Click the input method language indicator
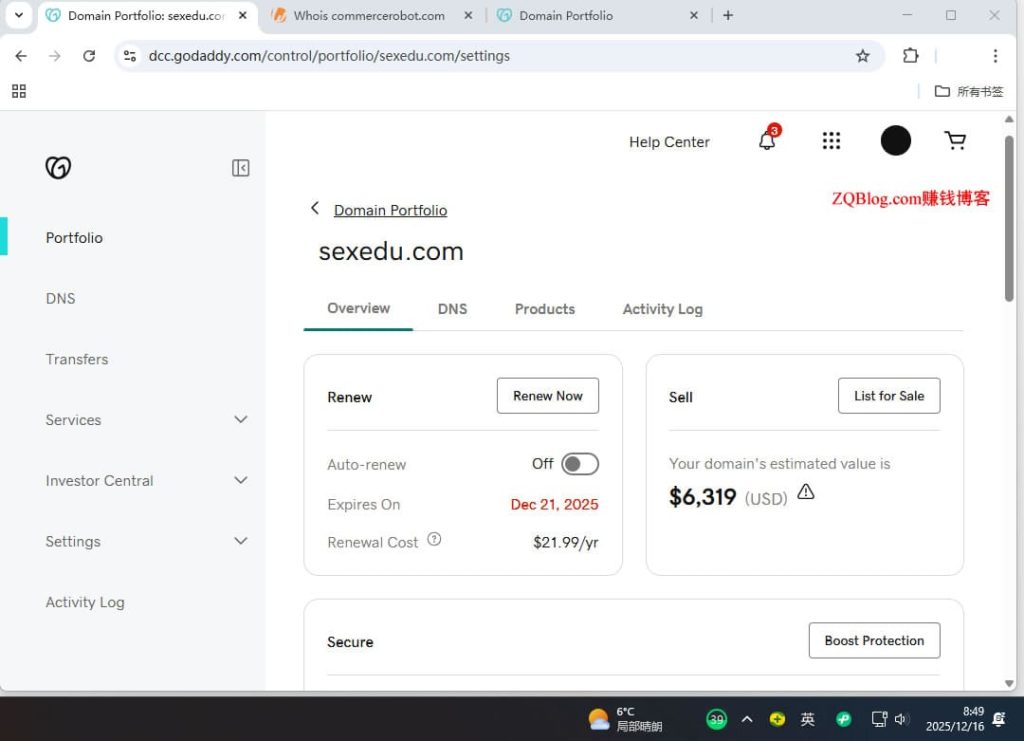This screenshot has width=1024, height=741. tap(807, 719)
